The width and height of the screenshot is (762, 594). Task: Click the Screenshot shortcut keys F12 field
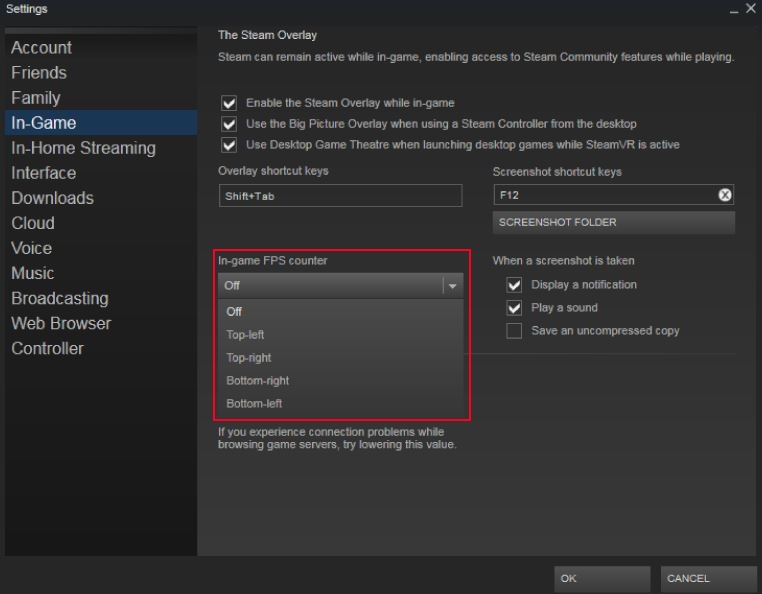[614, 195]
